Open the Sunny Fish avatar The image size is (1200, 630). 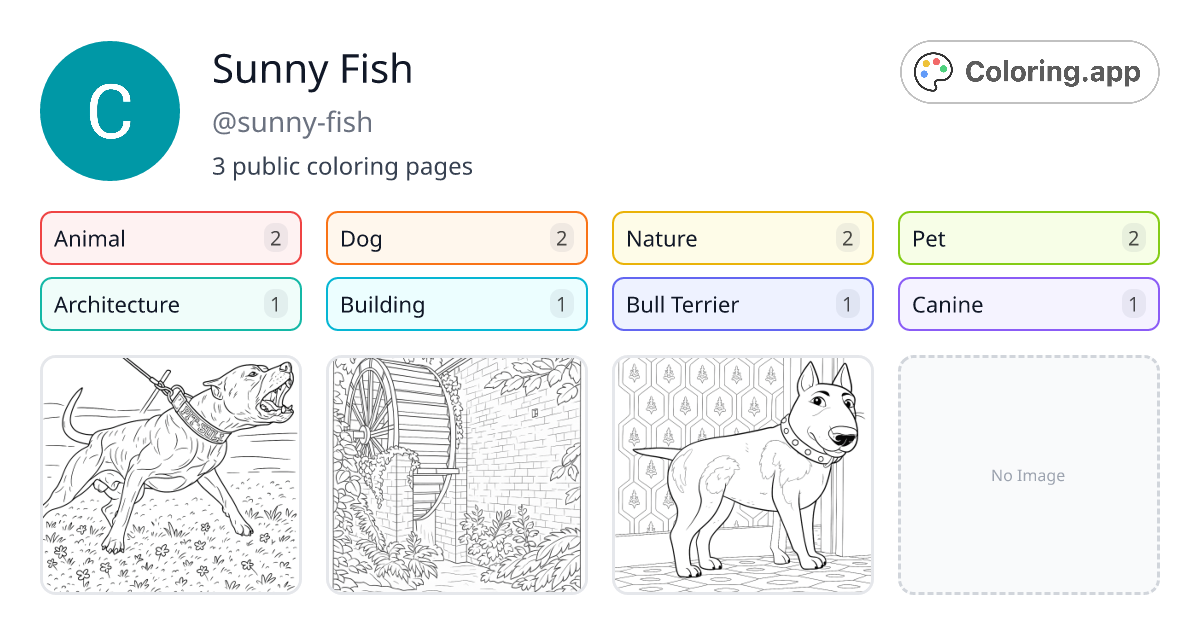tap(109, 110)
